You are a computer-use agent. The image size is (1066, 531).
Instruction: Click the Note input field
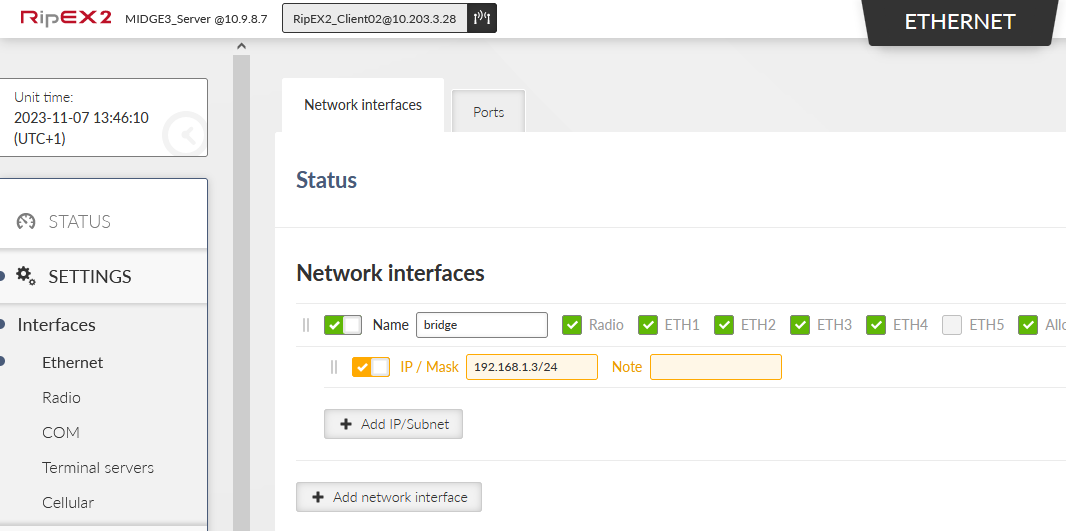[715, 367]
